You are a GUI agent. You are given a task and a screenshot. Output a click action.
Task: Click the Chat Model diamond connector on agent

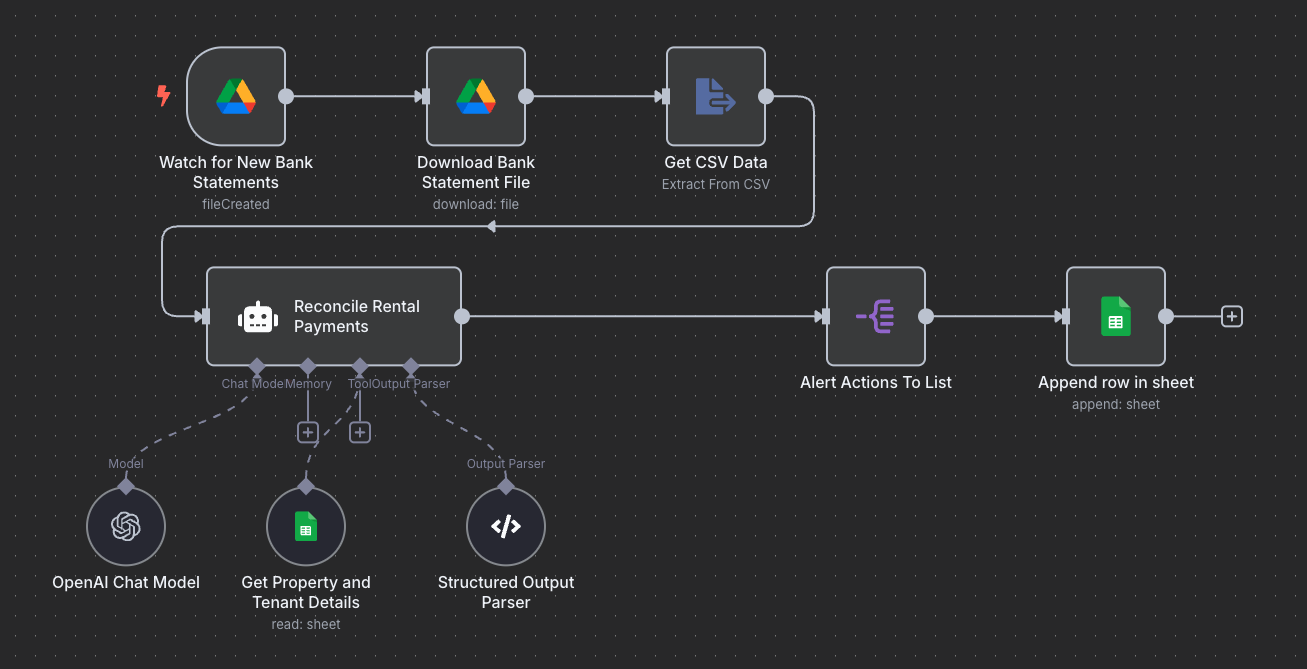click(257, 365)
